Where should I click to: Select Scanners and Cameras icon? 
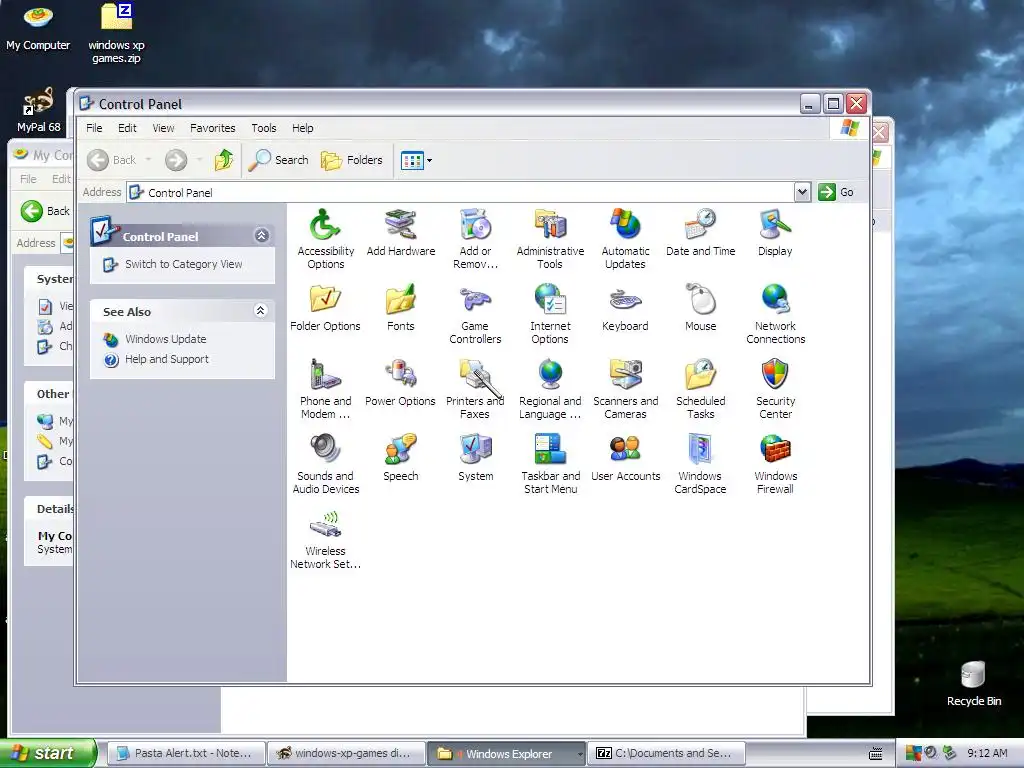click(x=625, y=389)
